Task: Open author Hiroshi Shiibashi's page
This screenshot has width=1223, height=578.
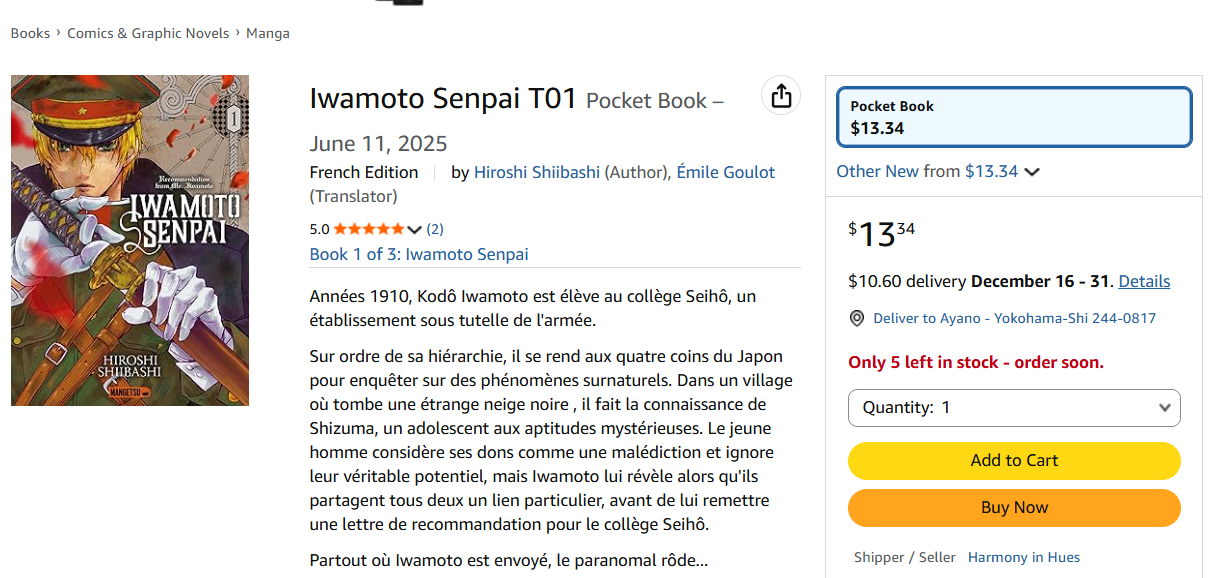Action: click(x=537, y=172)
